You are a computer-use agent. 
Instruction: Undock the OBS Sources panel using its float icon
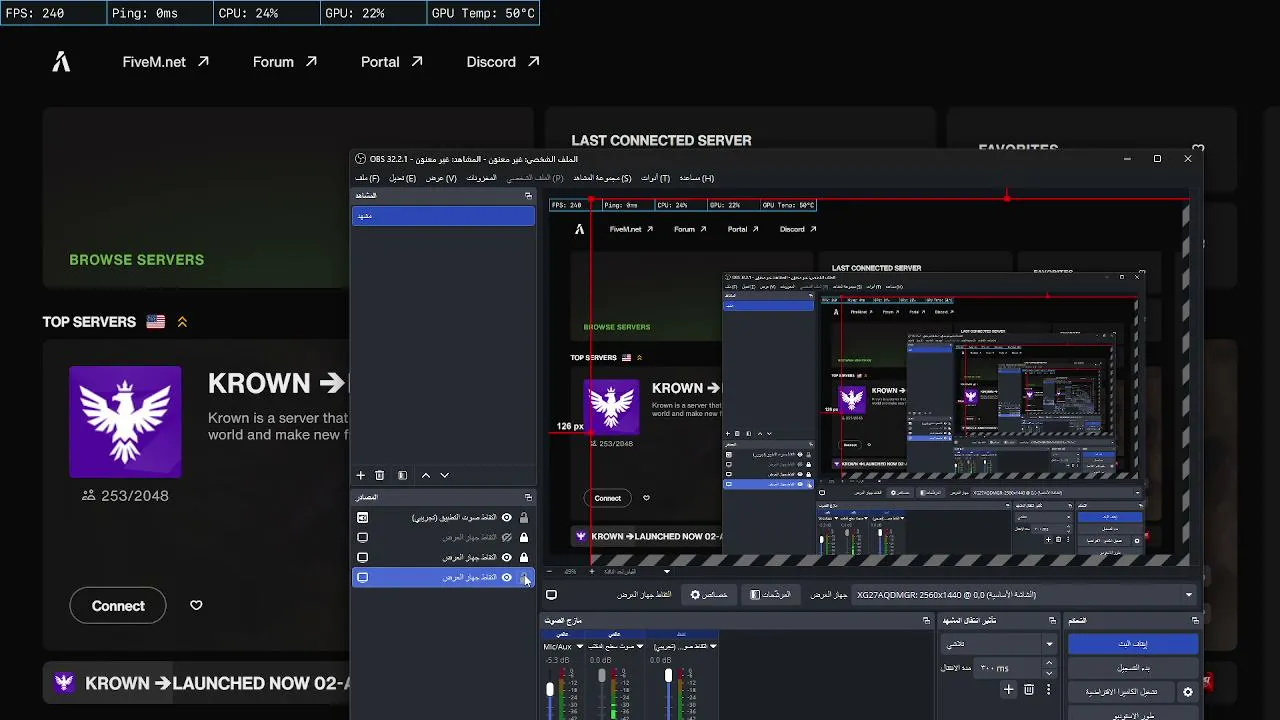(528, 497)
